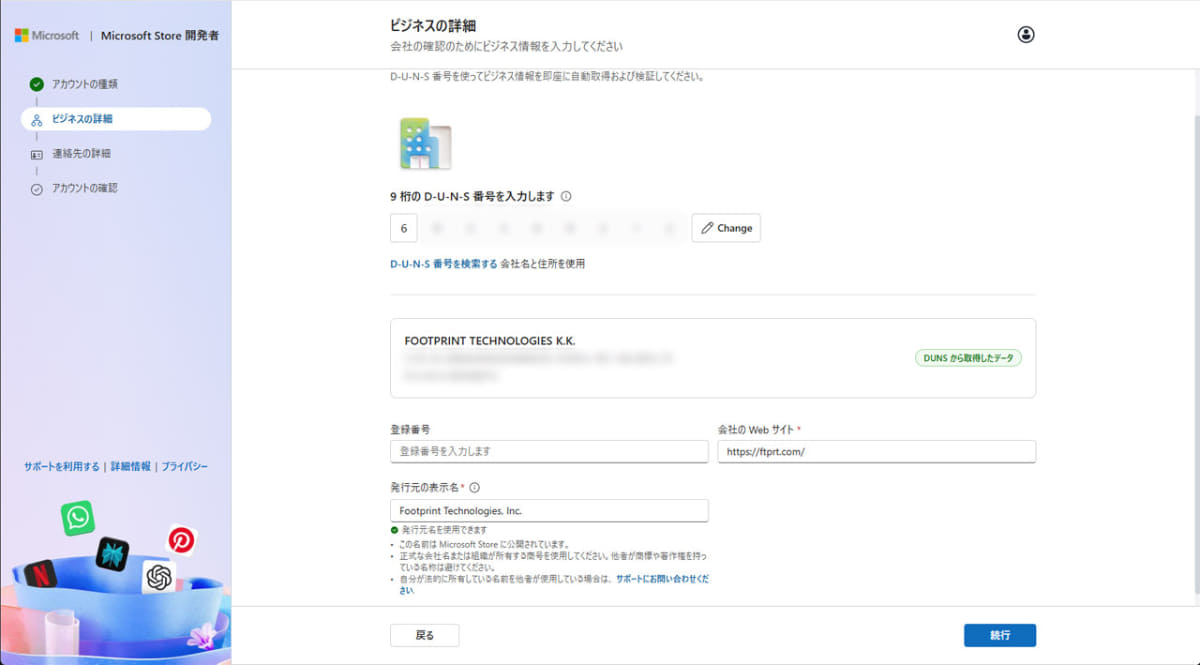The image size is (1200, 665).
Task: Click the green checkmark beside アカウントの種類
Action: [37, 84]
